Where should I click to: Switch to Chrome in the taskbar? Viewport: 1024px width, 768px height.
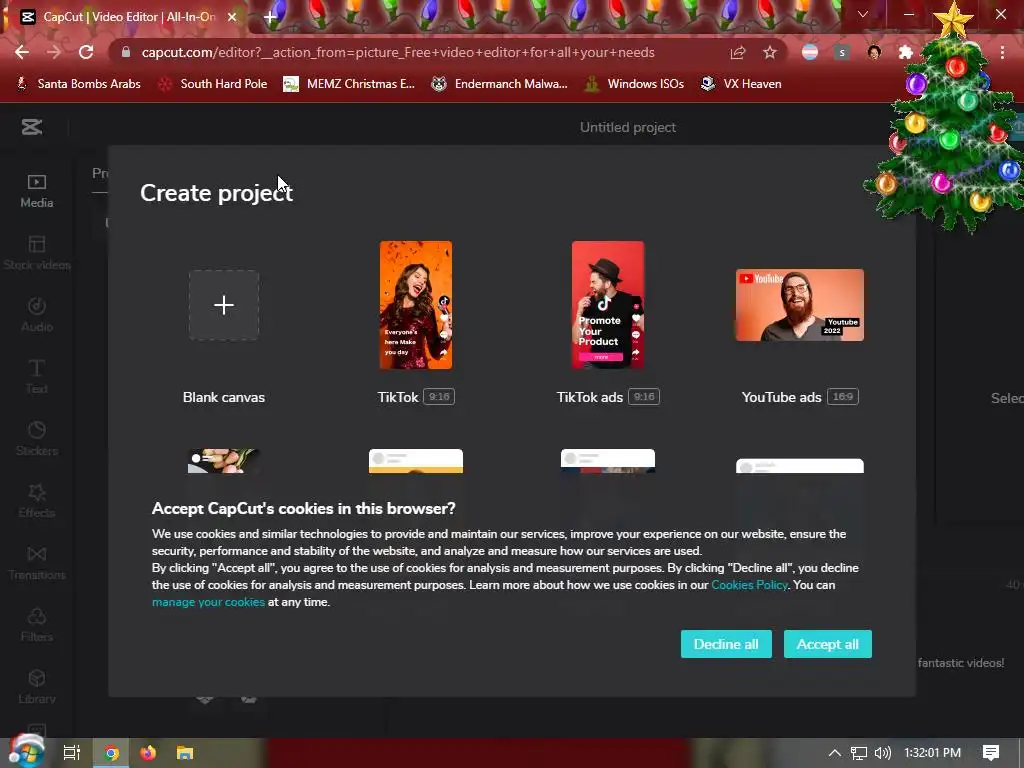111,753
